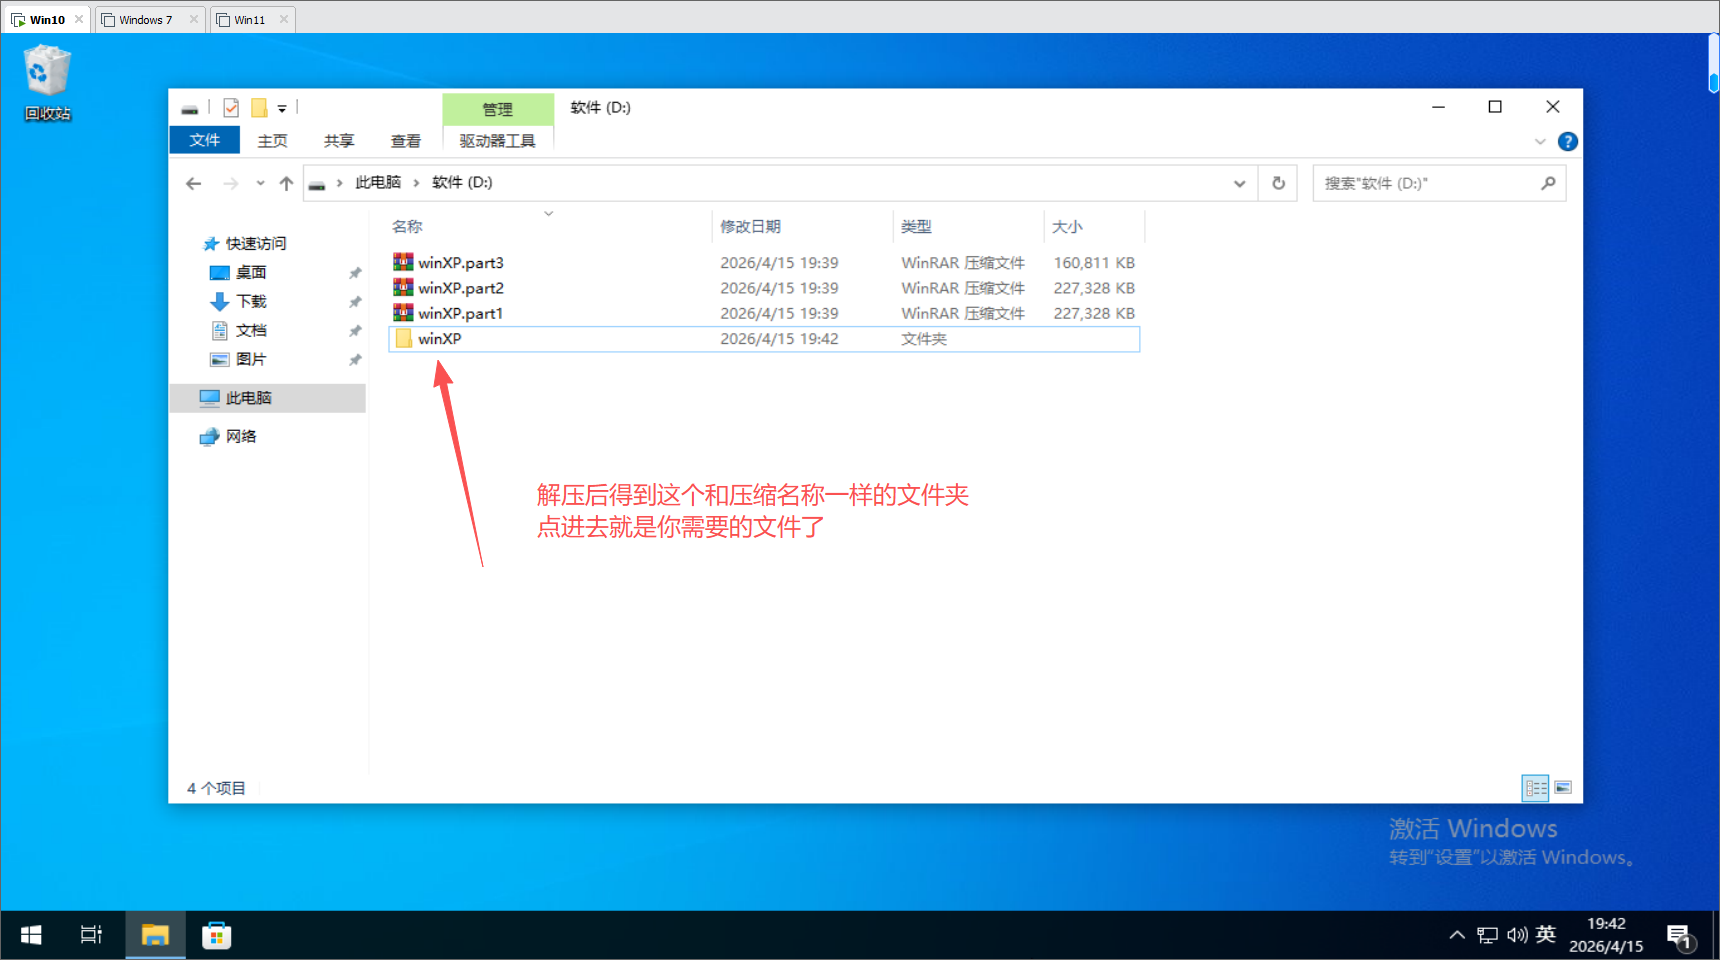Open 桌面 in navigation pane
Screen dimensions: 1720x960
click(x=250, y=272)
